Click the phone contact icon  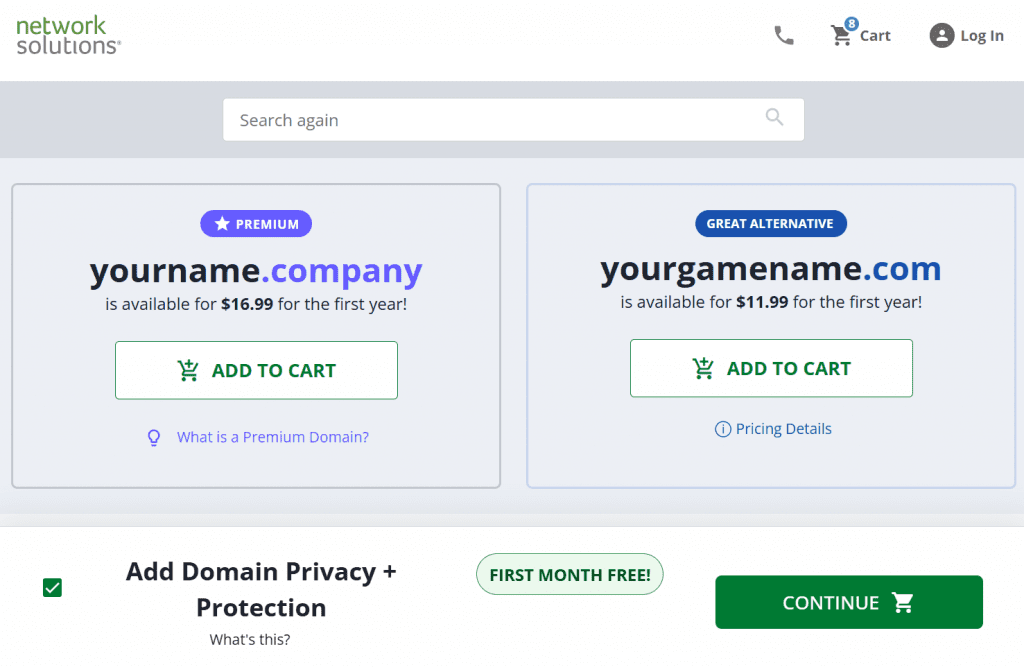[x=784, y=35]
